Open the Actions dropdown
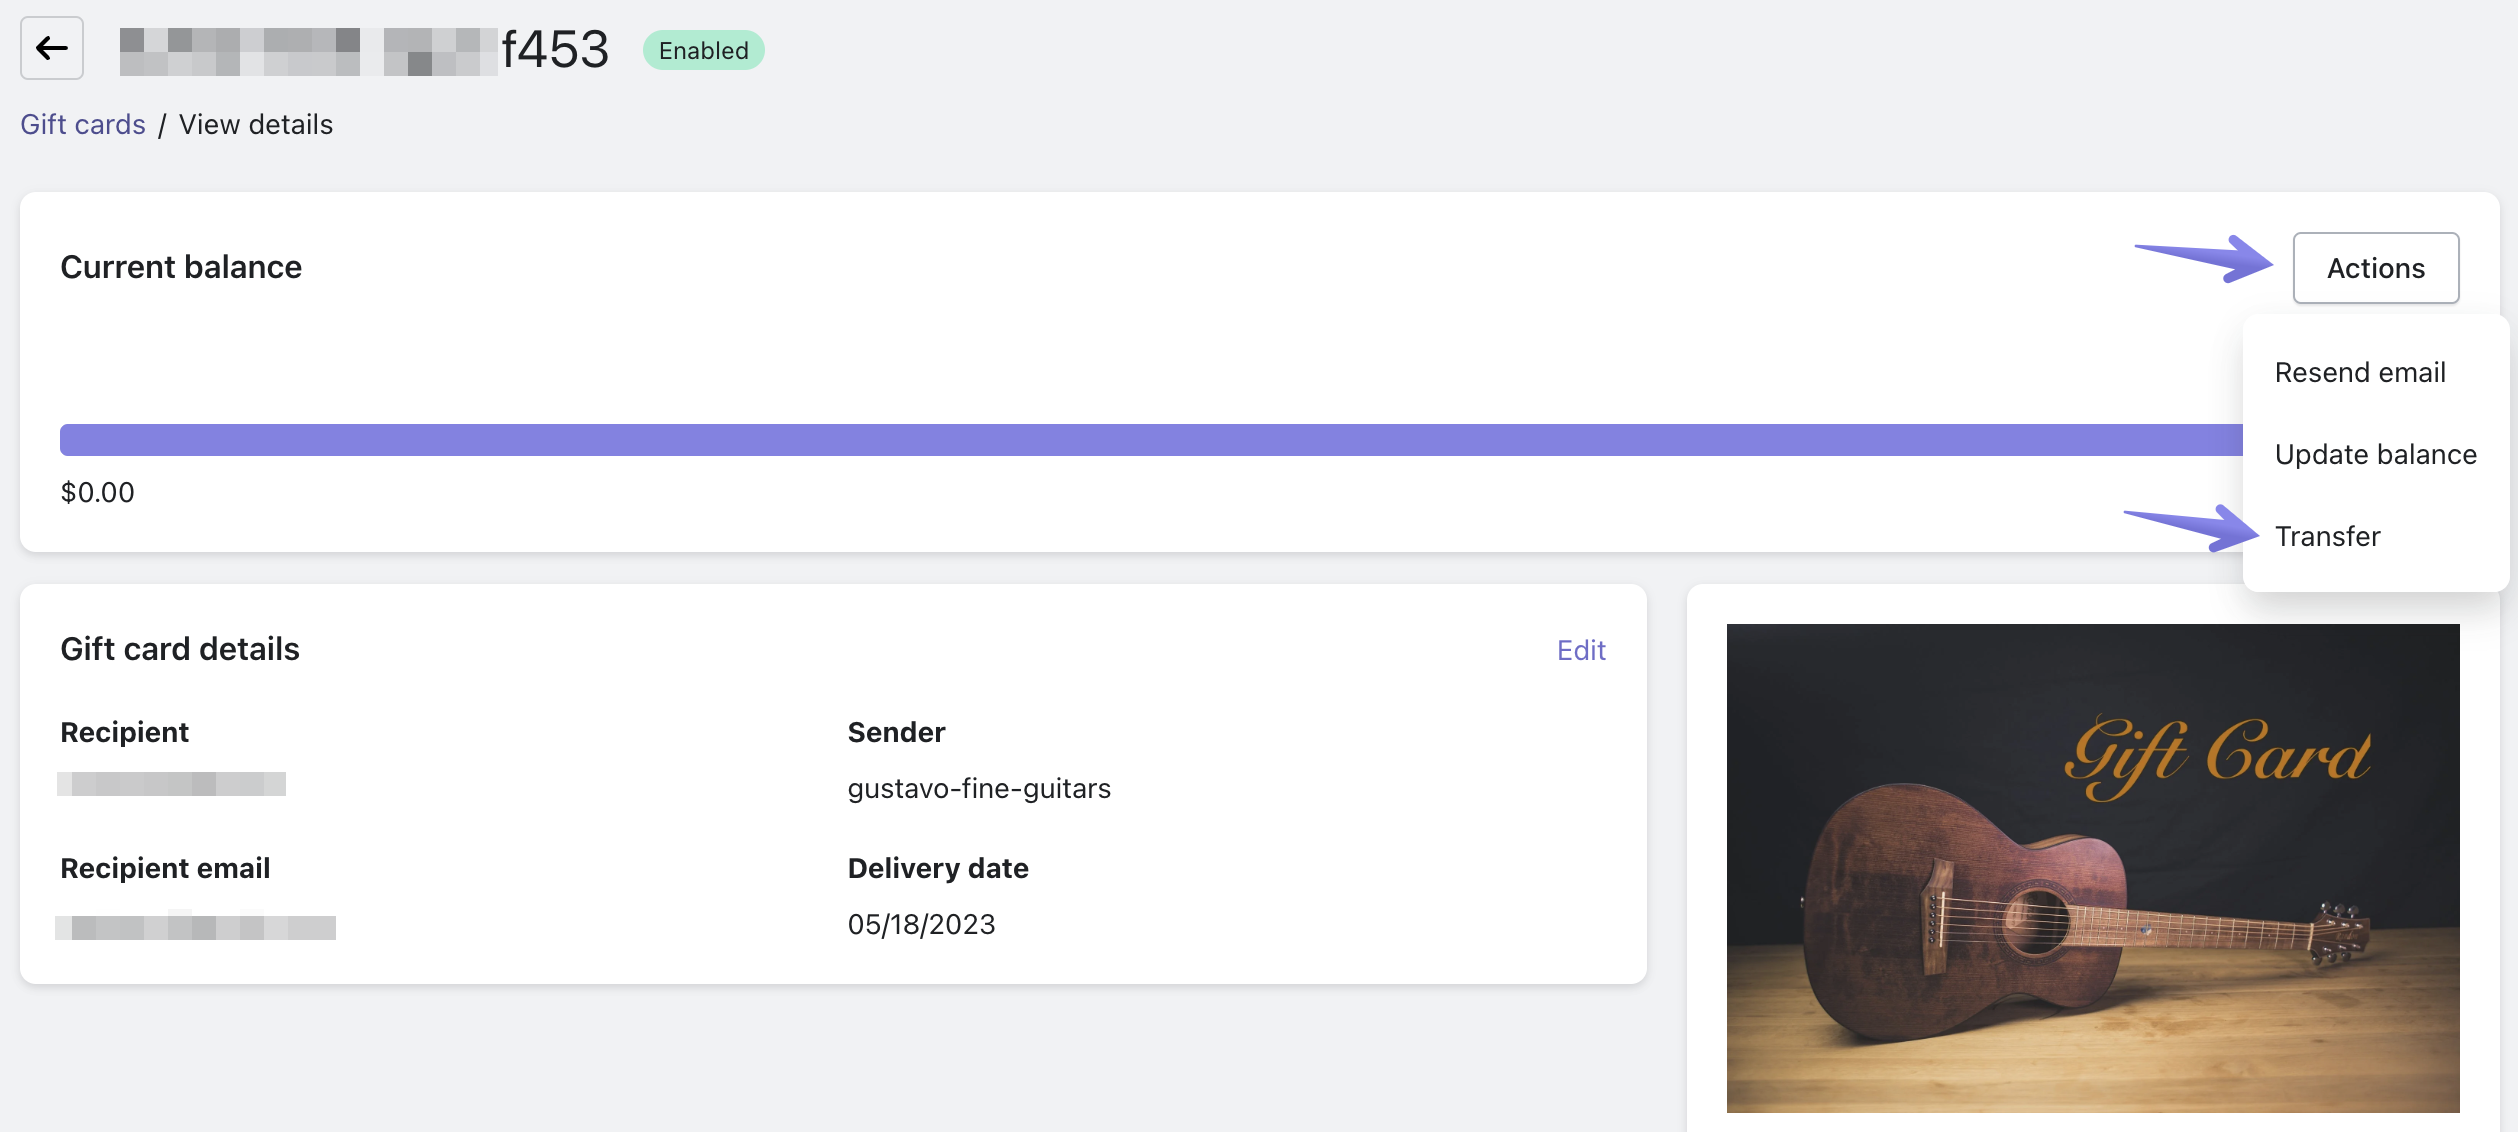The height and width of the screenshot is (1132, 2518). coord(2375,268)
